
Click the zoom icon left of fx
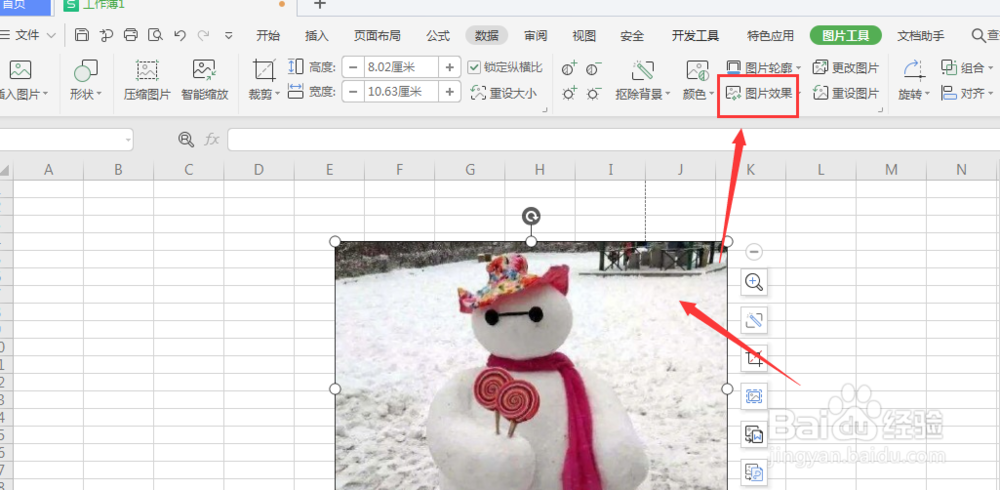186,139
